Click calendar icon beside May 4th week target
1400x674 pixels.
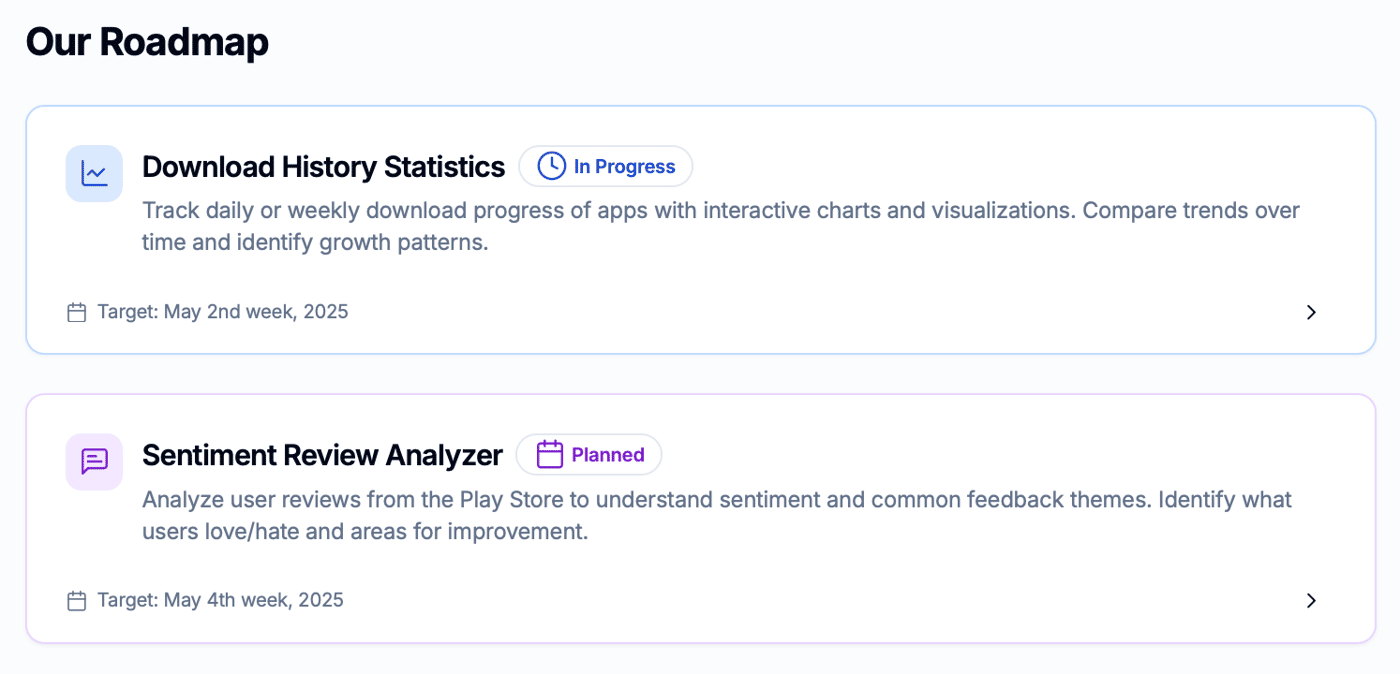tap(76, 601)
